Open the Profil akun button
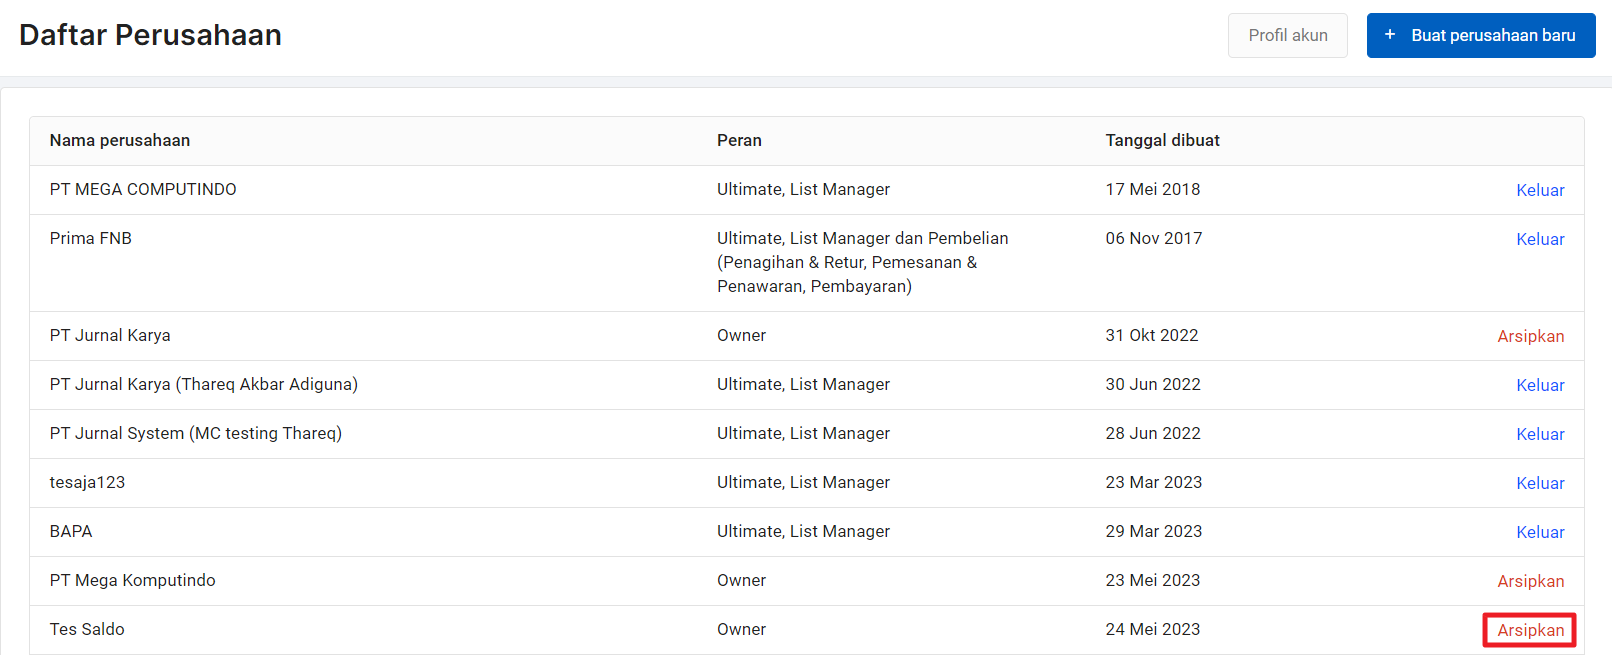 1288,35
